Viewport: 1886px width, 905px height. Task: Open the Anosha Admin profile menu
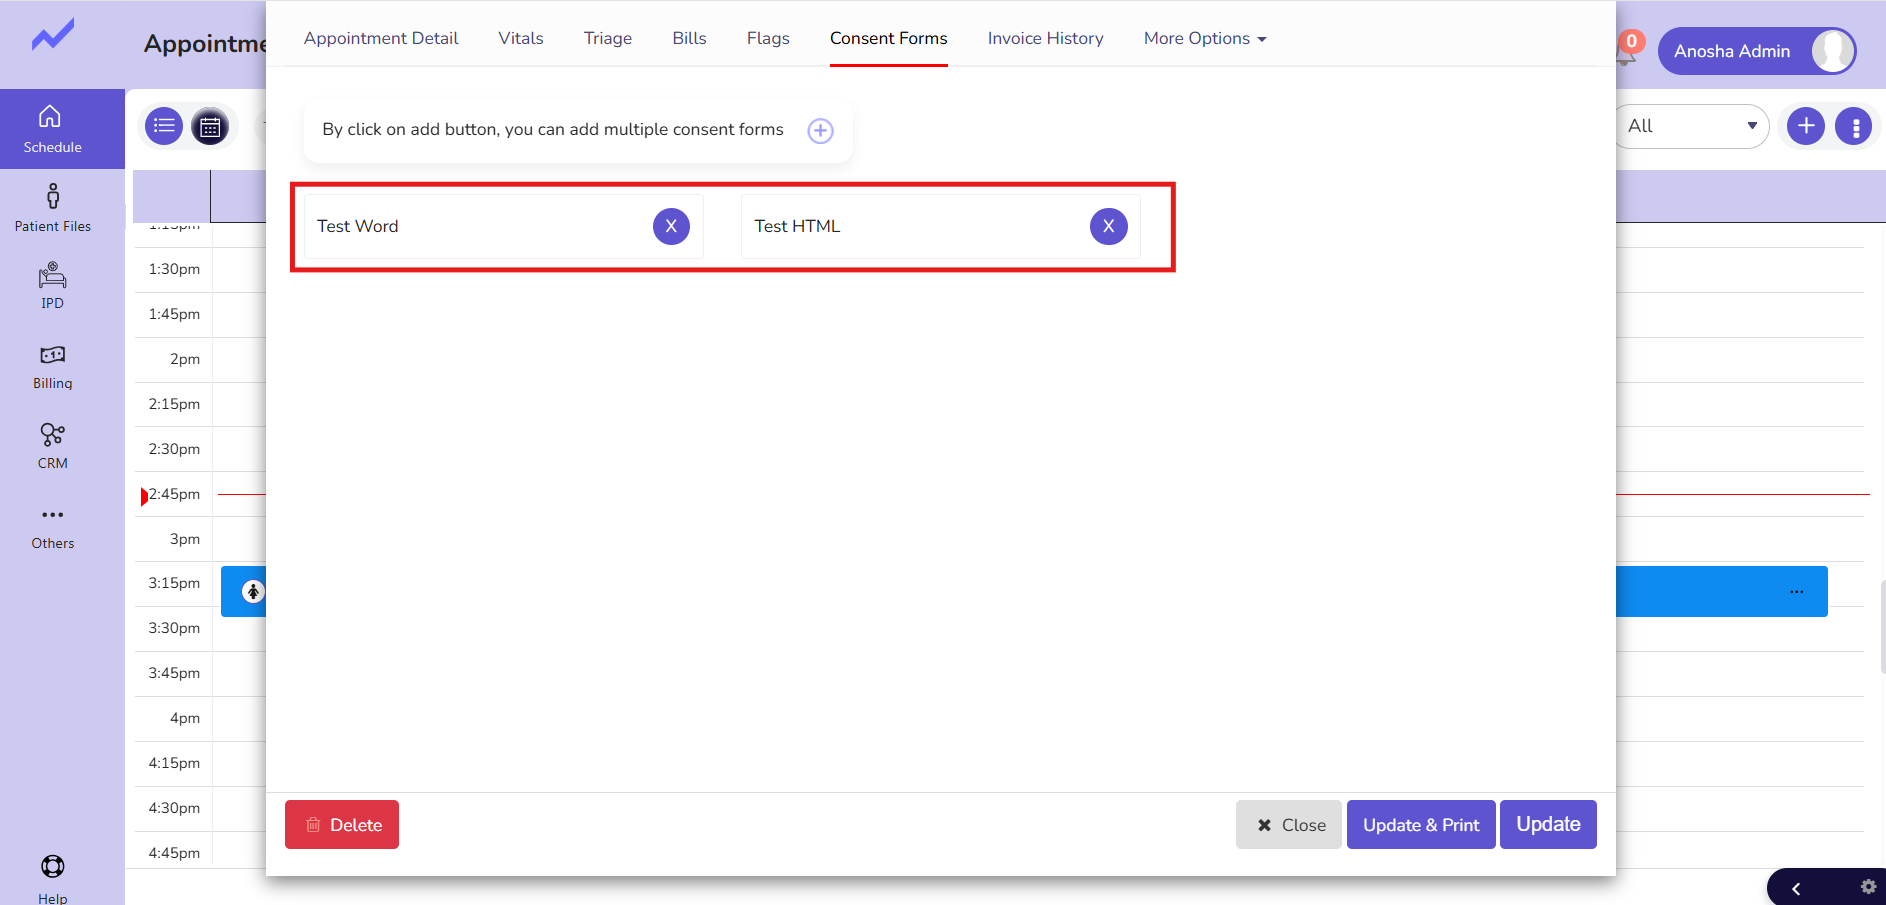pyautogui.click(x=1756, y=51)
